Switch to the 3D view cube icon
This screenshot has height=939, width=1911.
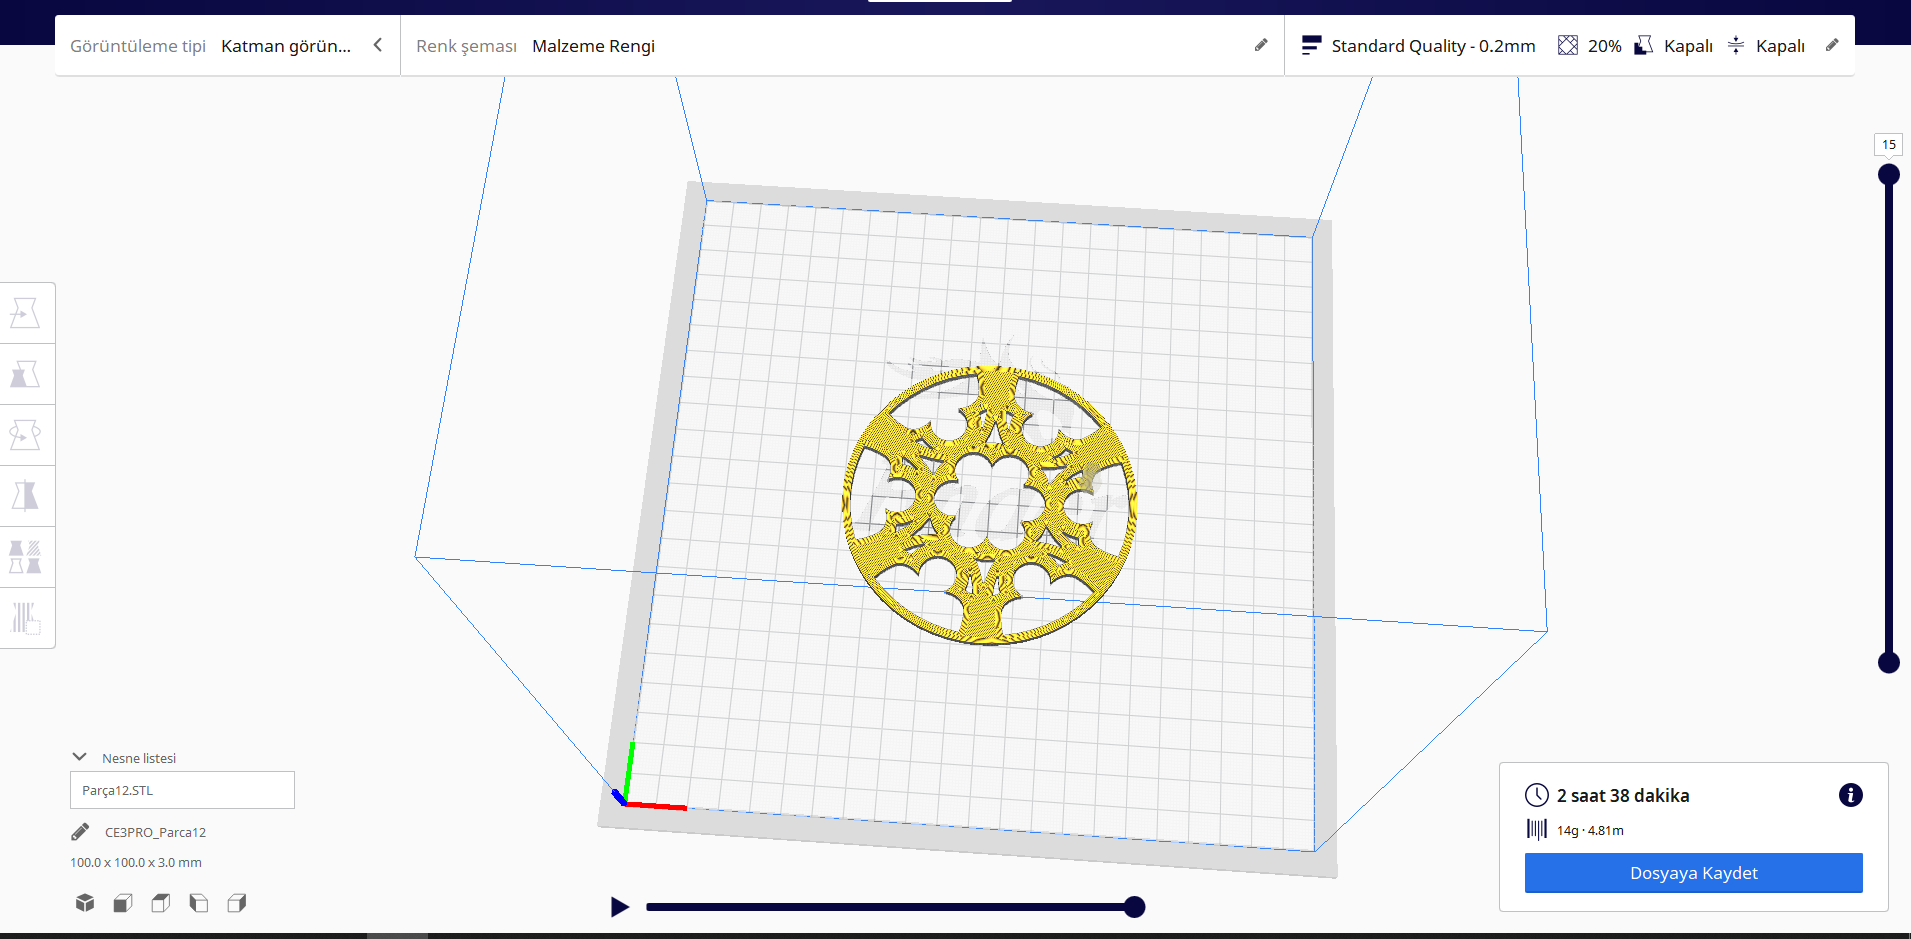pos(84,902)
